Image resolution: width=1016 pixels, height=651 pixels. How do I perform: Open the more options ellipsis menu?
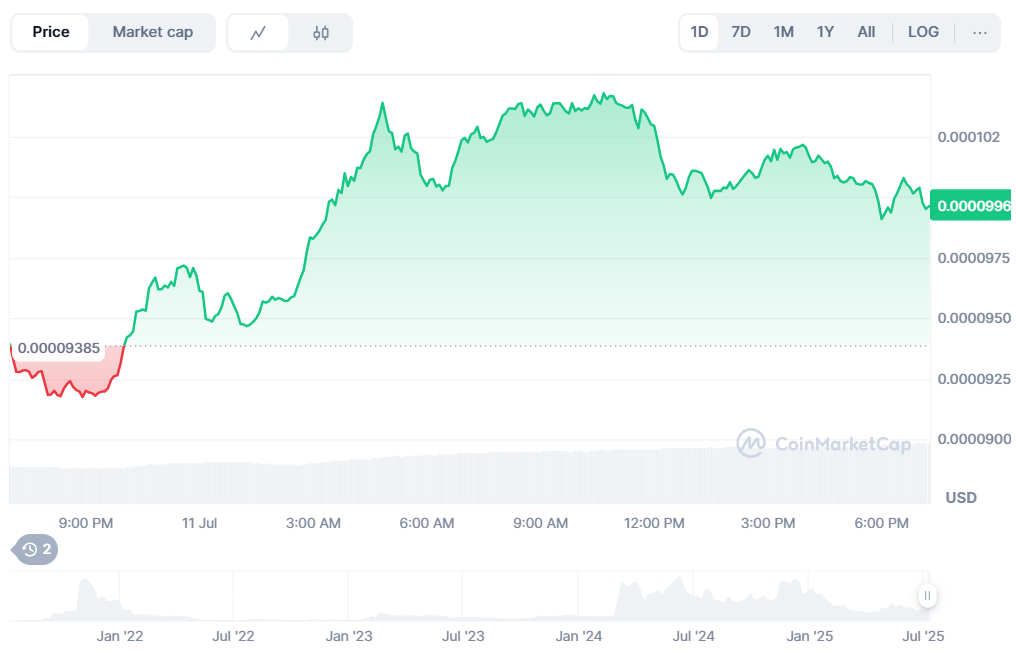[x=979, y=32]
